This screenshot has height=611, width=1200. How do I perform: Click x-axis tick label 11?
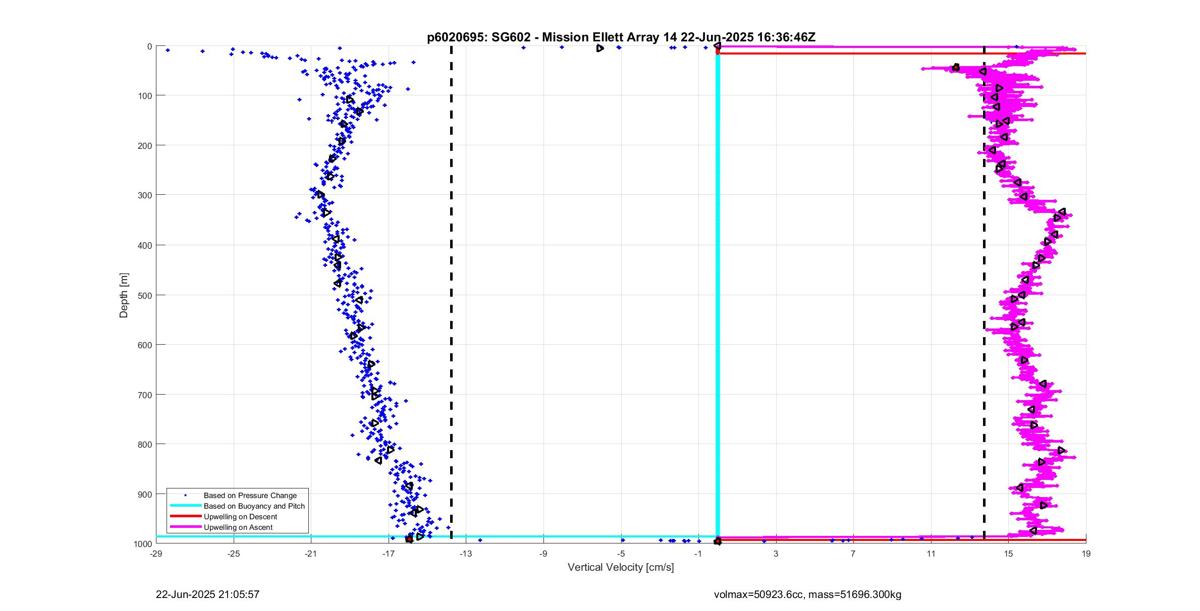[x=931, y=553]
